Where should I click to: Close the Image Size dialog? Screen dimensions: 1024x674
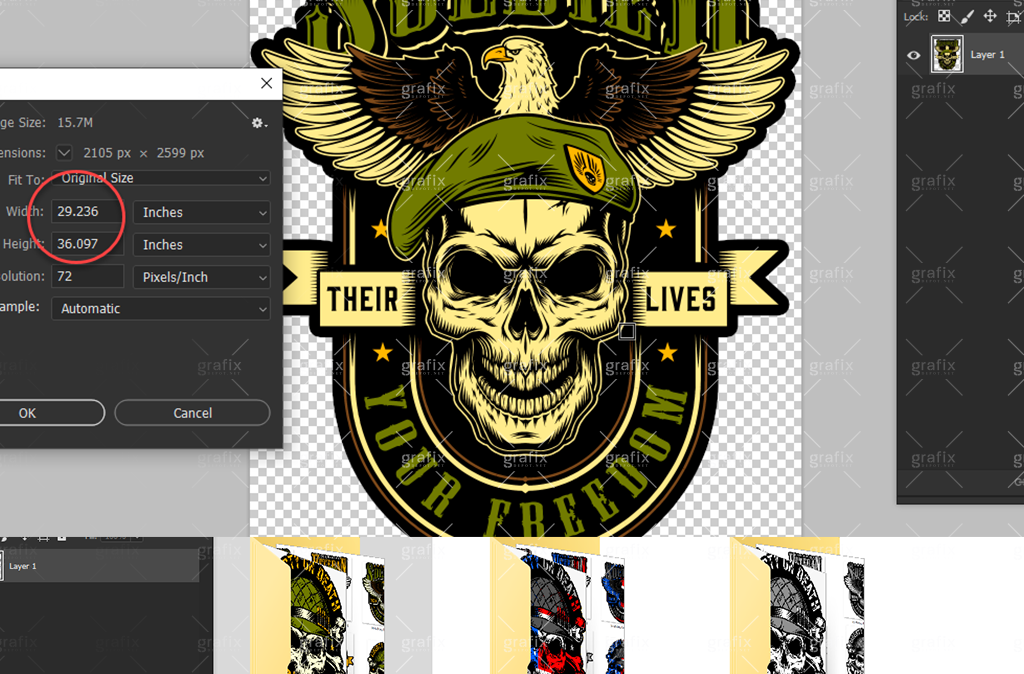(266, 84)
